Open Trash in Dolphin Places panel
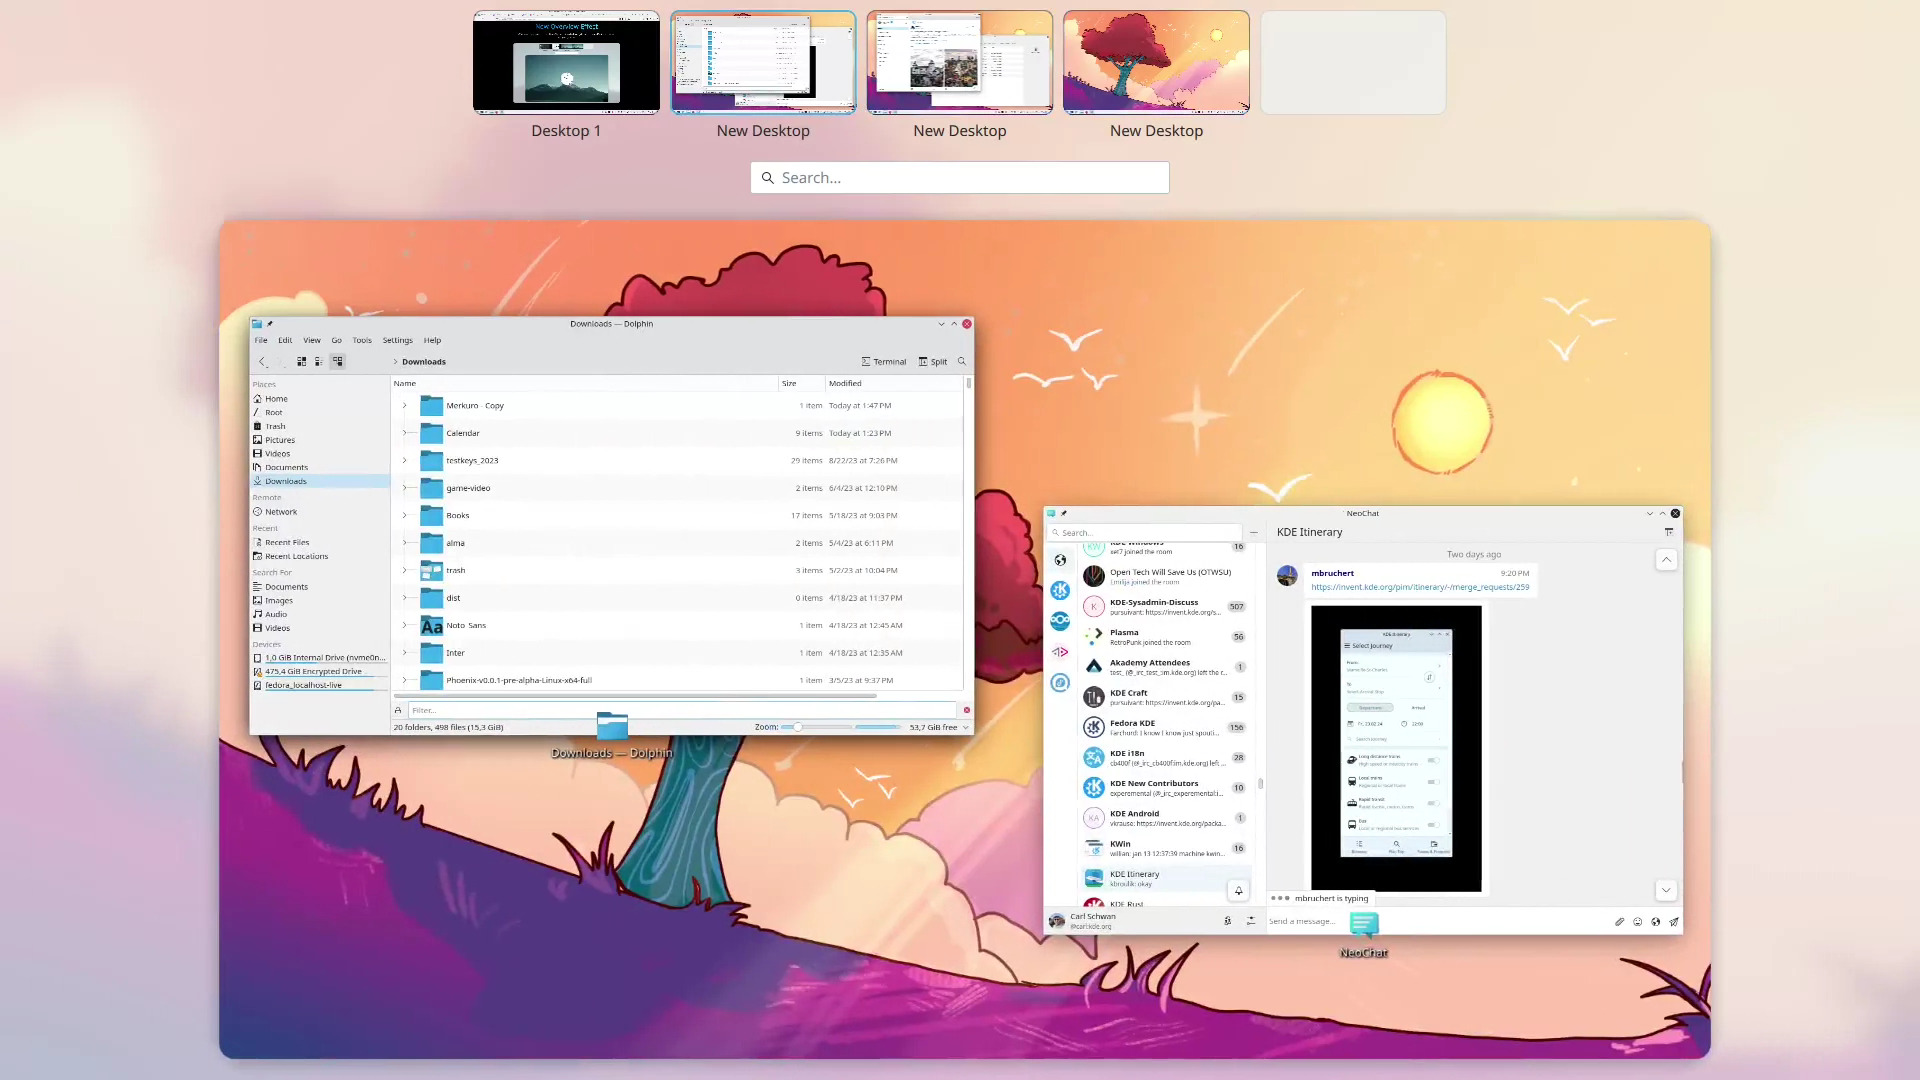 pos(320,427)
